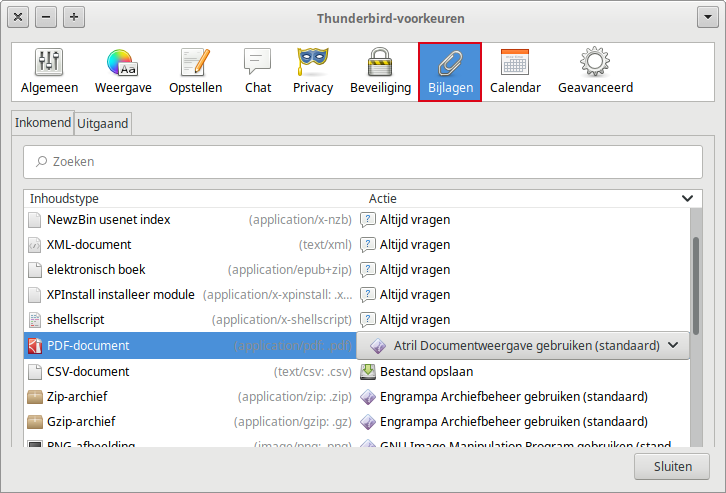Viewport: 726px width, 493px height.
Task: Select the Bijlagen paperclip pane
Action: (x=450, y=72)
